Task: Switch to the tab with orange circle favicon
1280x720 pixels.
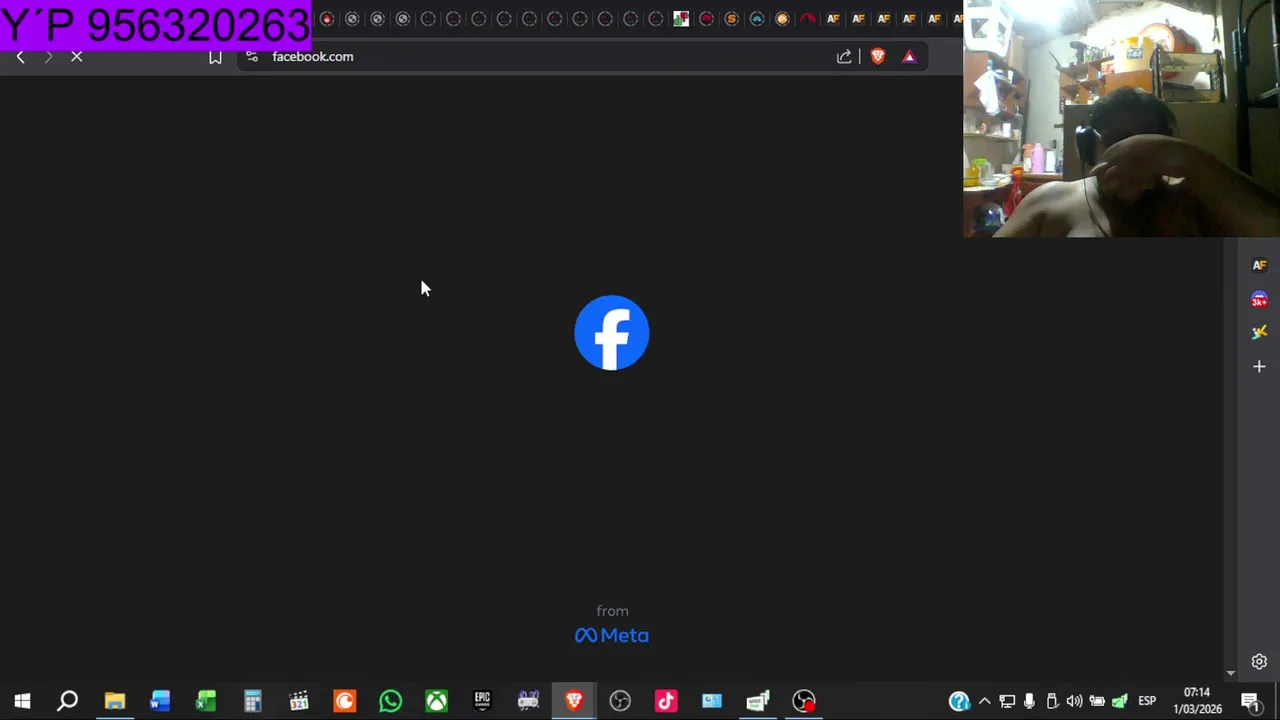Action: coord(782,19)
